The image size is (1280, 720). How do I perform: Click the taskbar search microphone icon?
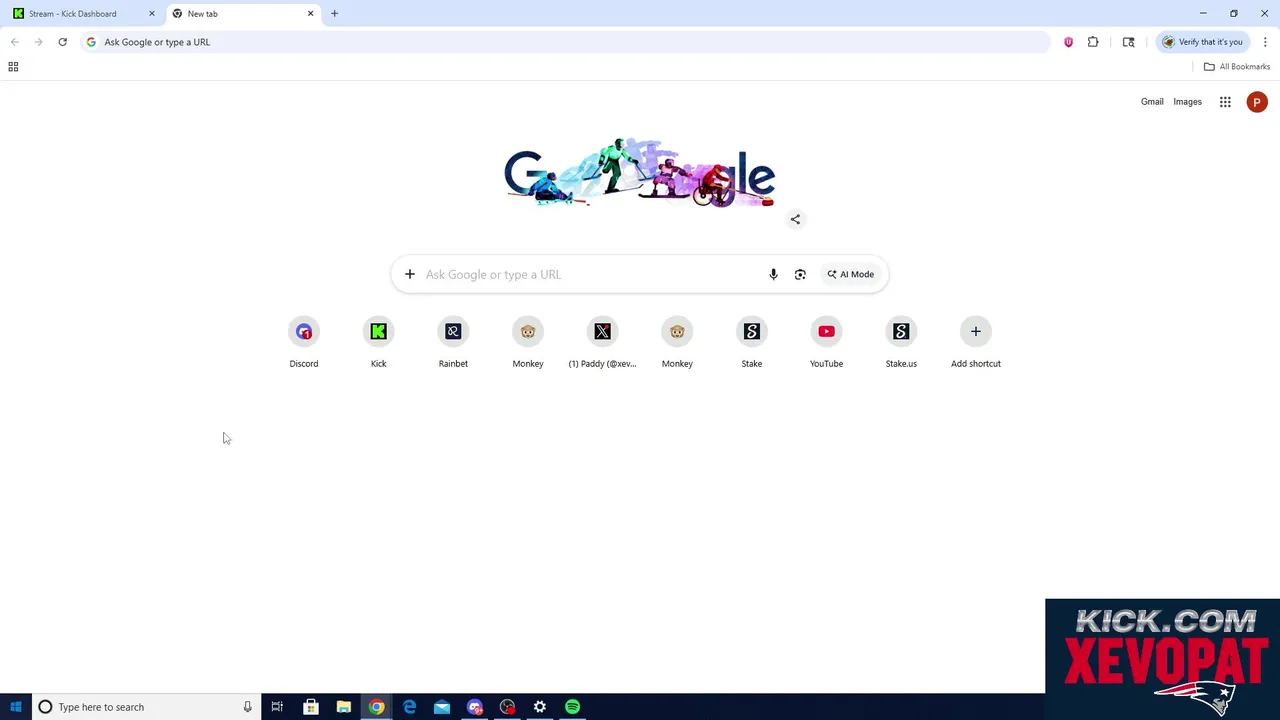247,707
